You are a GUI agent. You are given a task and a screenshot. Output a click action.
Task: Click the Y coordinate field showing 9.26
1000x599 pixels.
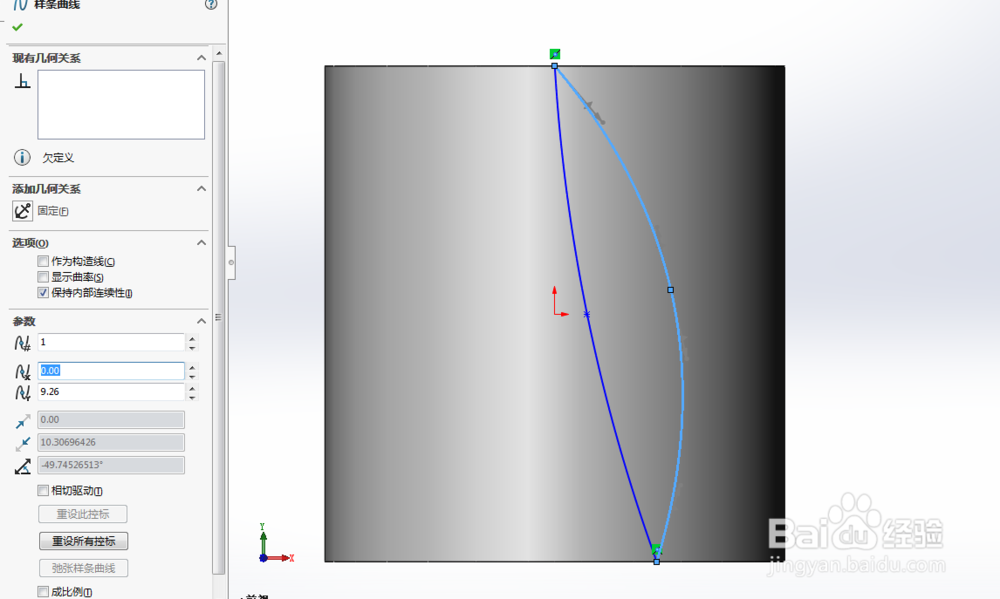pyautogui.click(x=111, y=392)
